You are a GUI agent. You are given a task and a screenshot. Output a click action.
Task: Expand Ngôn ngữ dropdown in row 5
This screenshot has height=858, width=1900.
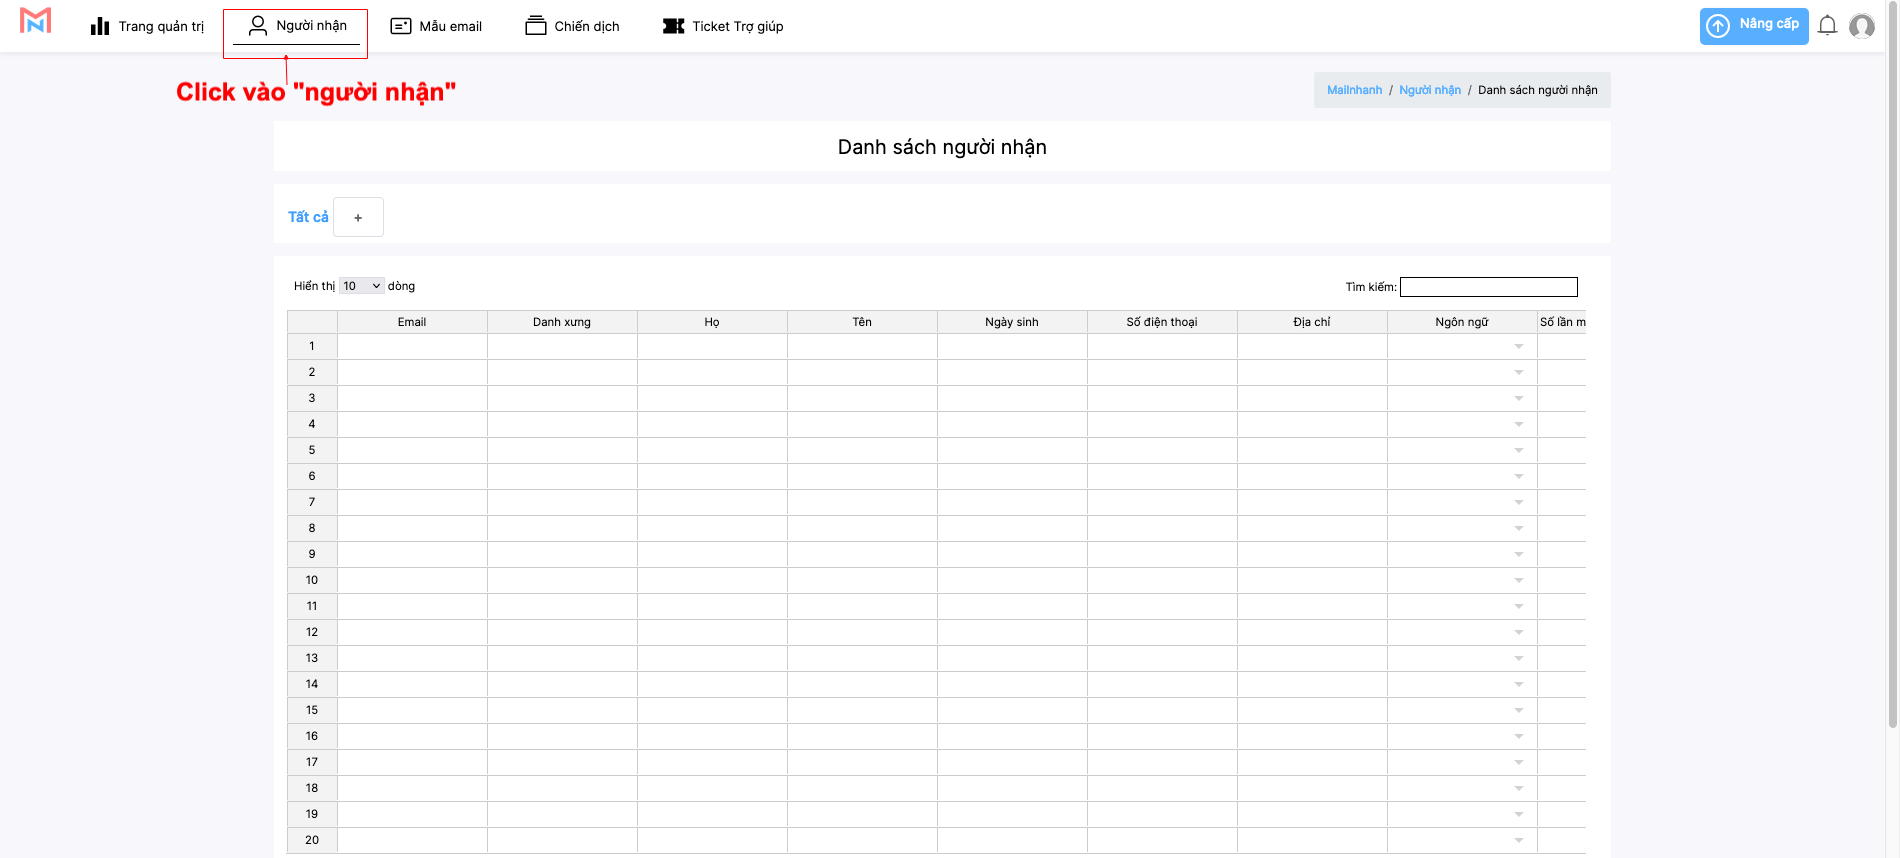pos(1518,451)
